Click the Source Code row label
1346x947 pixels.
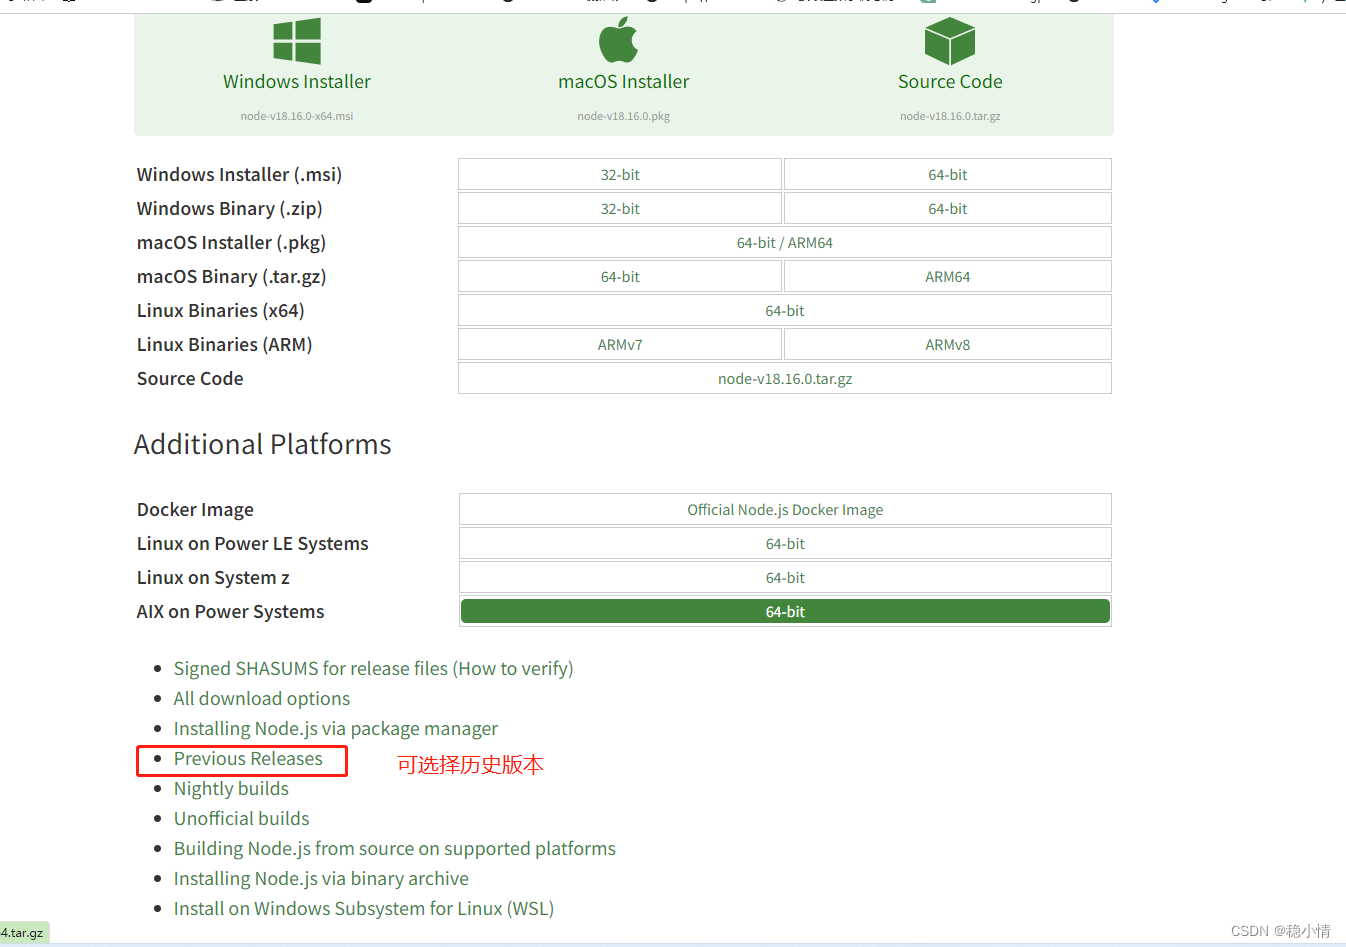point(190,378)
